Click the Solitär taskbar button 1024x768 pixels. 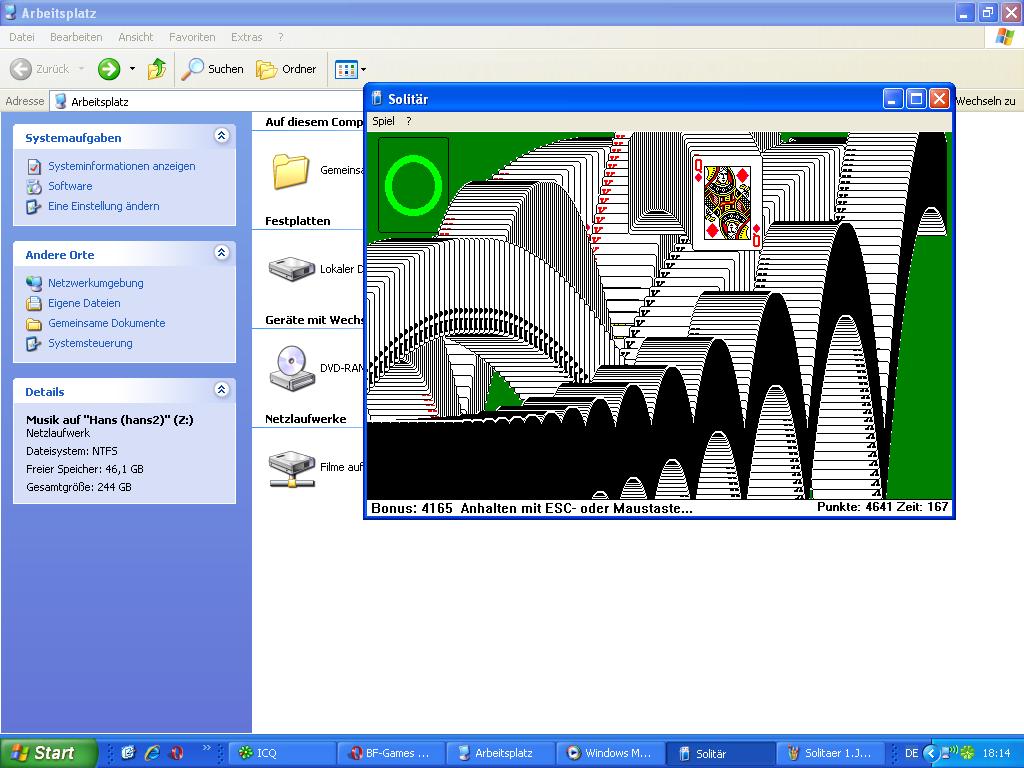coord(722,753)
